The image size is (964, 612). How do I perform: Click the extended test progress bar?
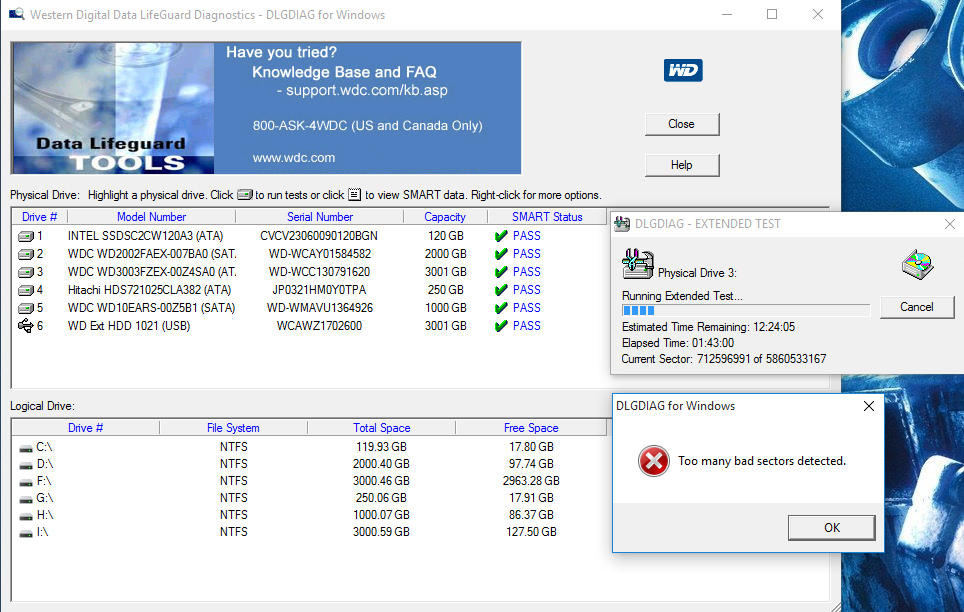coord(746,311)
